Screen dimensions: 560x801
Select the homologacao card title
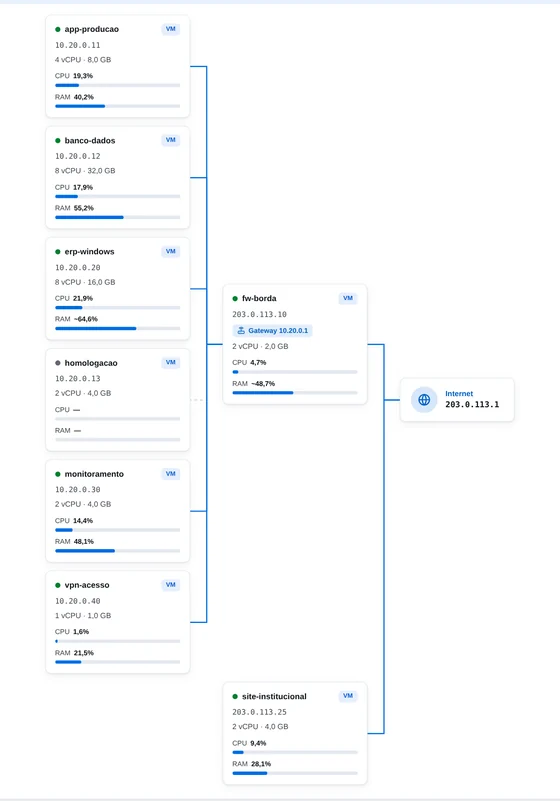pos(91,363)
